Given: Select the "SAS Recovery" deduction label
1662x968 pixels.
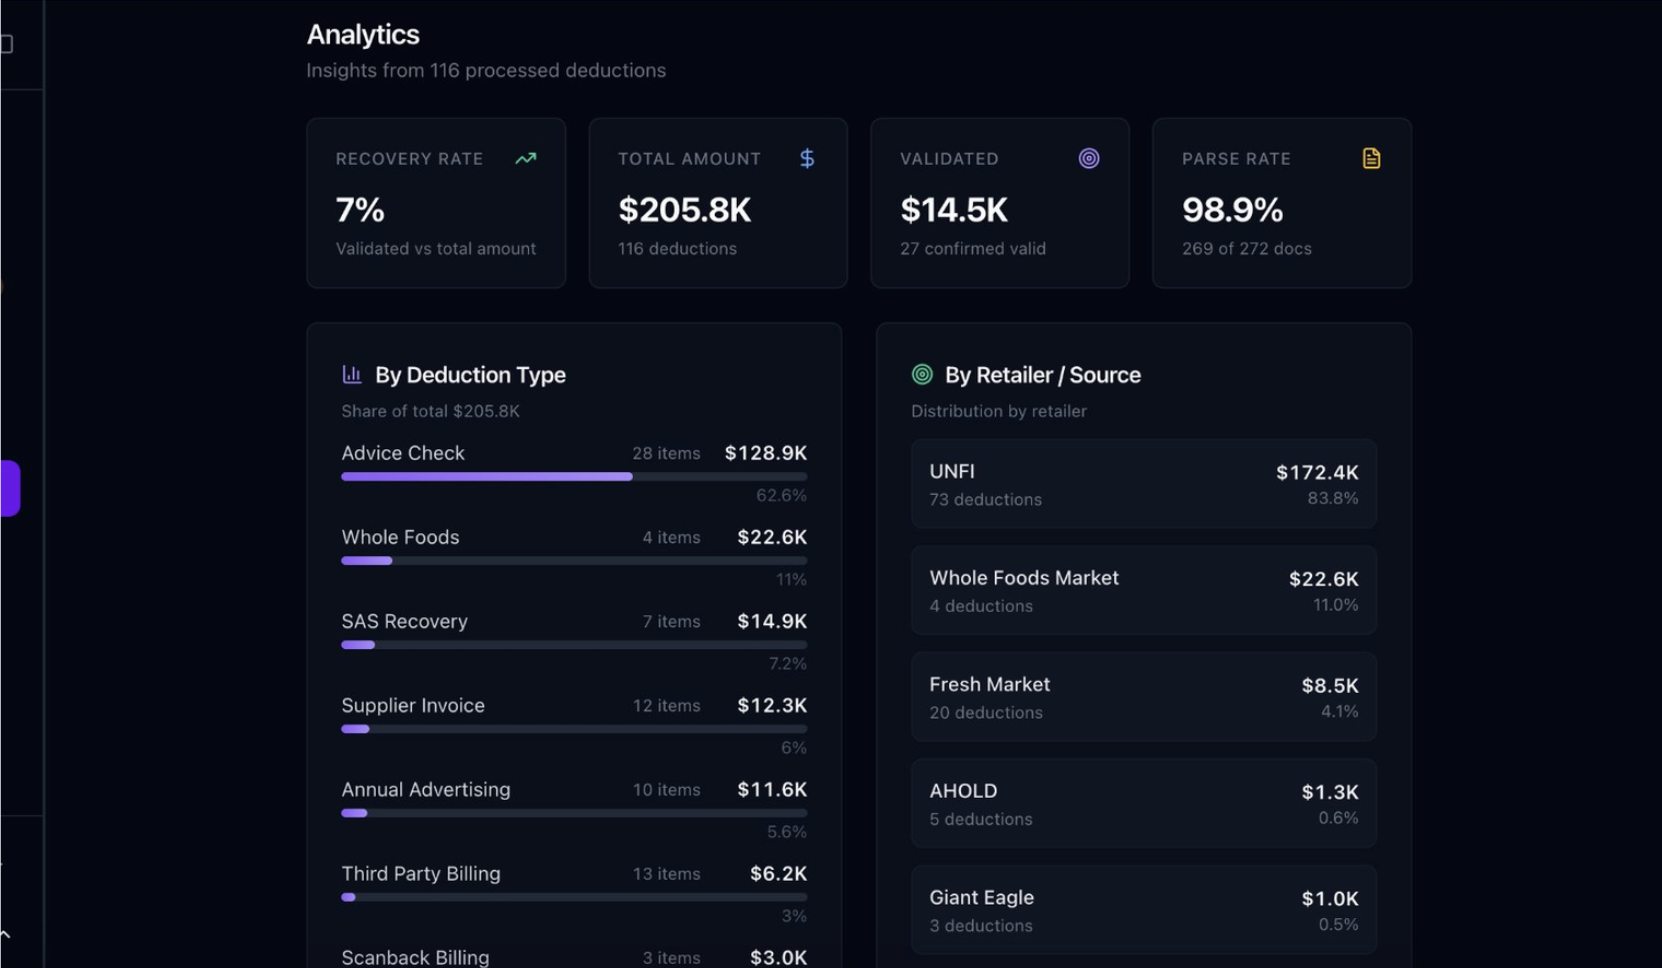Looking at the screenshot, I should point(405,621).
